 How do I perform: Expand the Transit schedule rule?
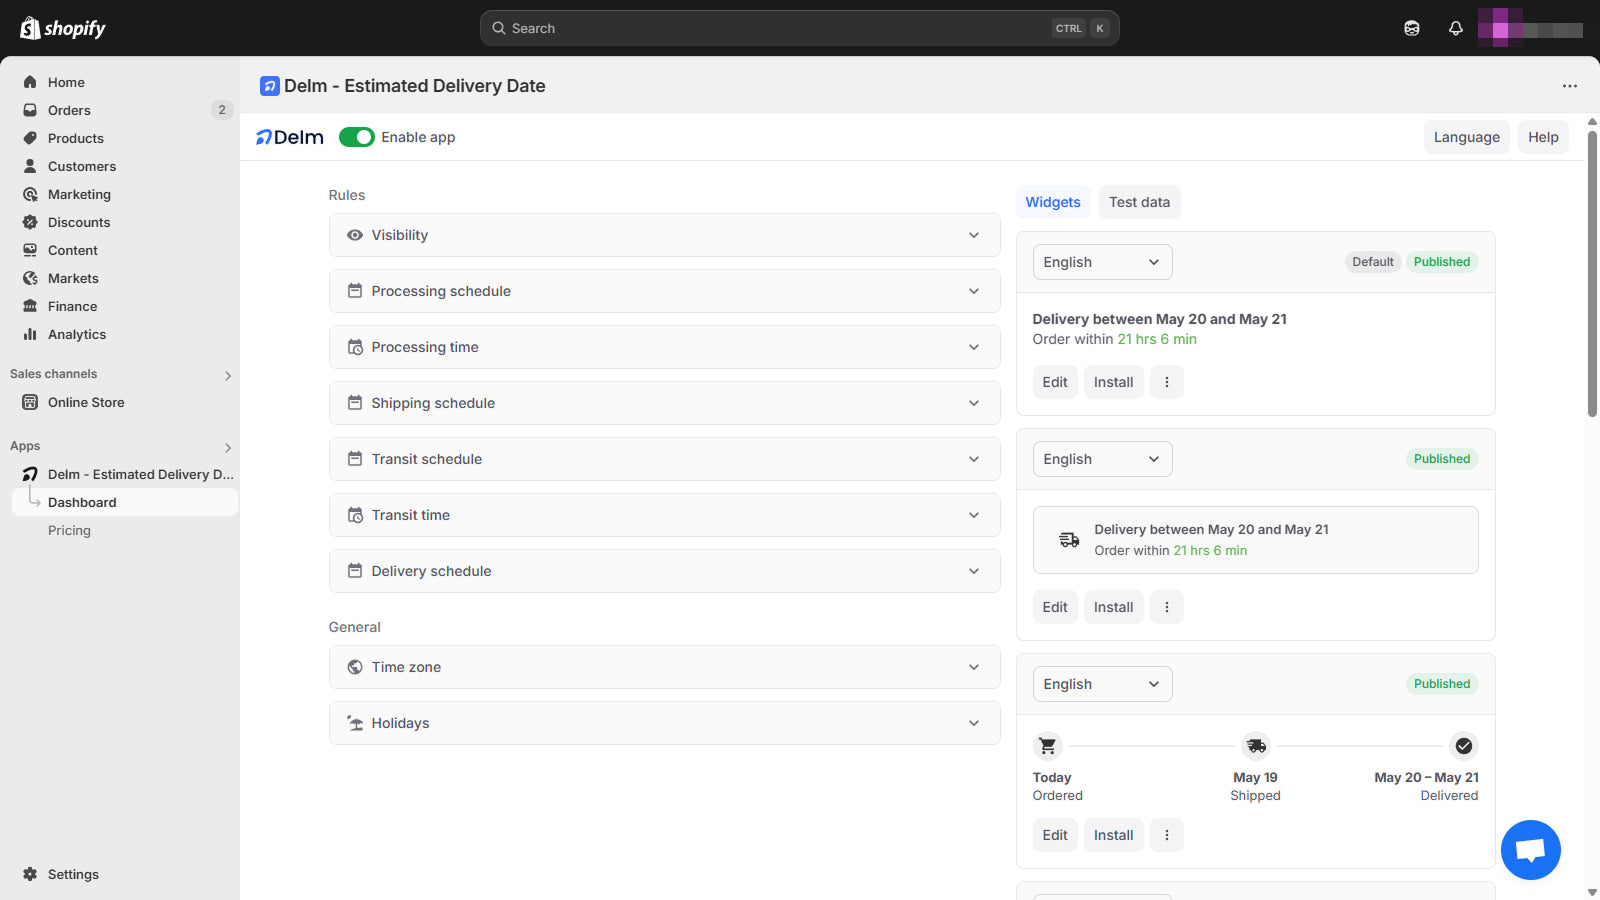click(664, 459)
